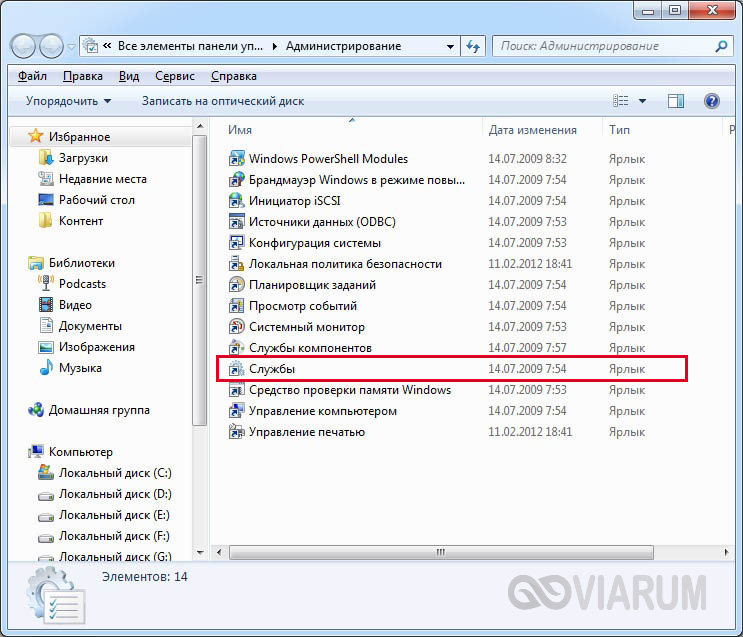Open the Правка menu
743x637 pixels.
(x=83, y=76)
